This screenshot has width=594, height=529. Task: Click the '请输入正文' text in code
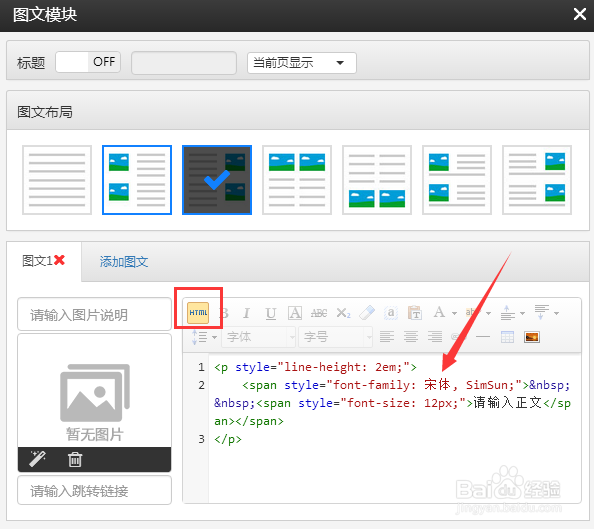coord(507,403)
